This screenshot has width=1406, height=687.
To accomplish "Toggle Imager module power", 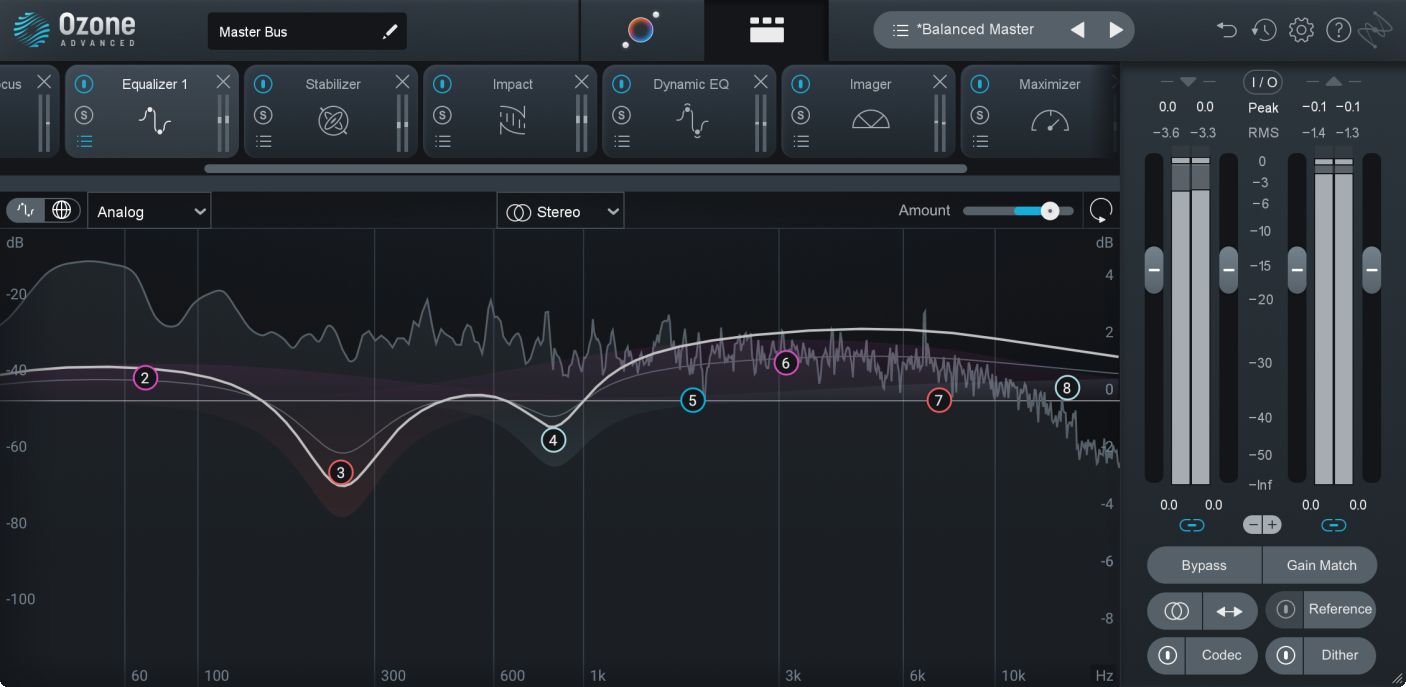I will (800, 84).
